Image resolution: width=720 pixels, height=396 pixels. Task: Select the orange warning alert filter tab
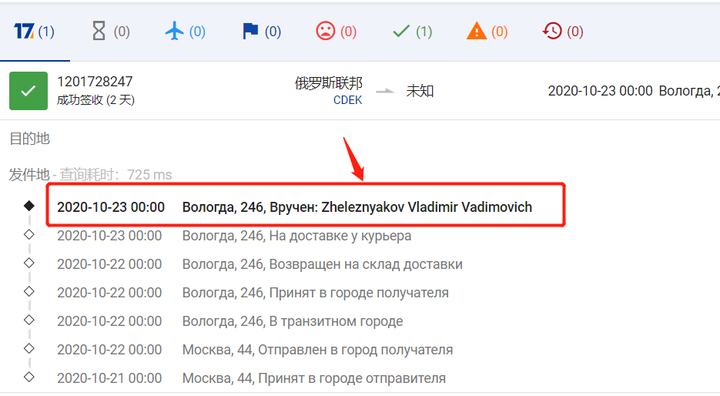487,31
